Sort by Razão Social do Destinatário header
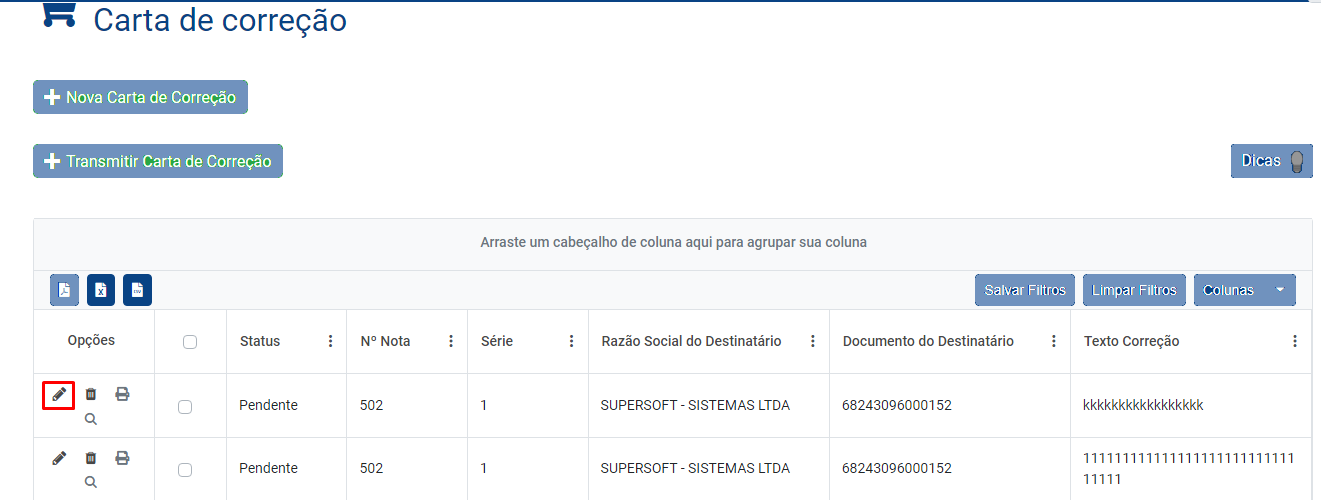The image size is (1321, 500). click(x=691, y=342)
